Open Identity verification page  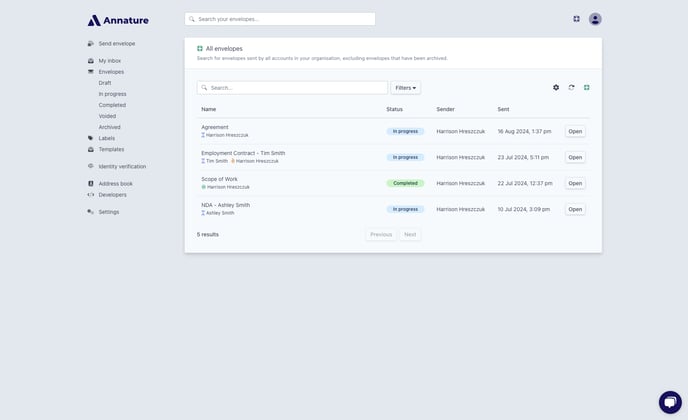pos(122,166)
